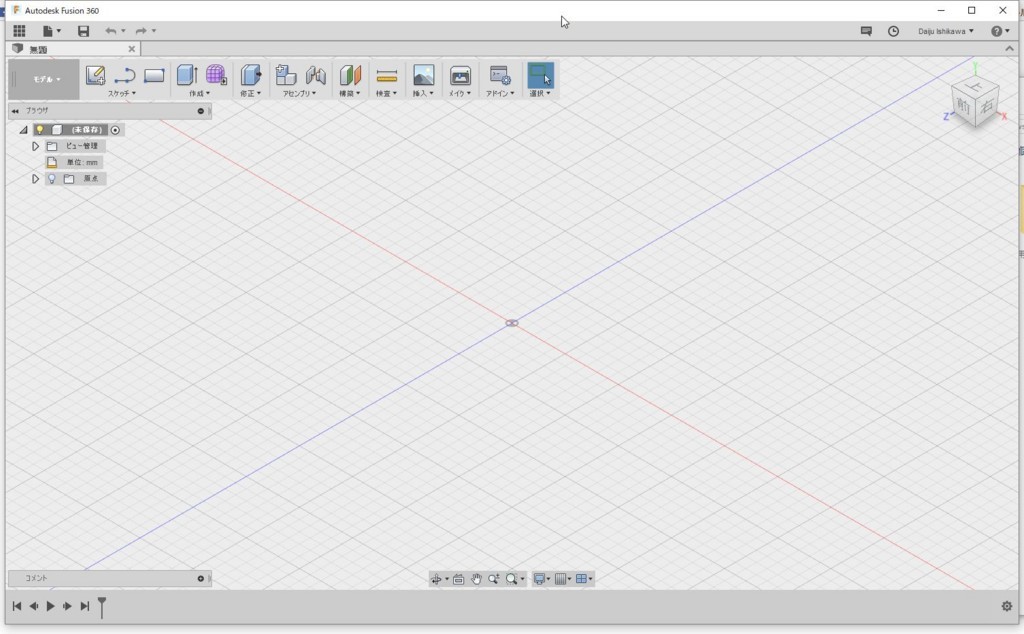Open the 検査 menu
The image size is (1024, 634).
click(387, 93)
